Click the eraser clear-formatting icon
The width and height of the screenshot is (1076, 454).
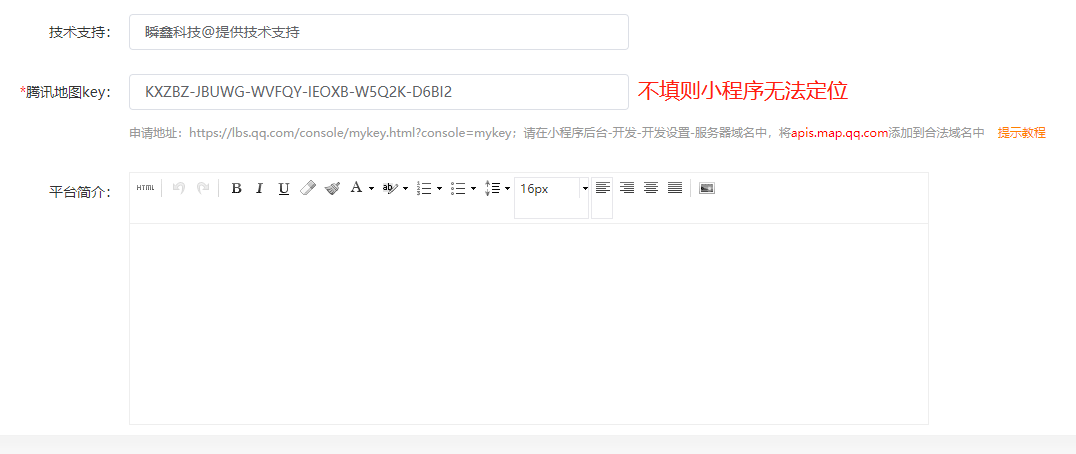pos(308,188)
